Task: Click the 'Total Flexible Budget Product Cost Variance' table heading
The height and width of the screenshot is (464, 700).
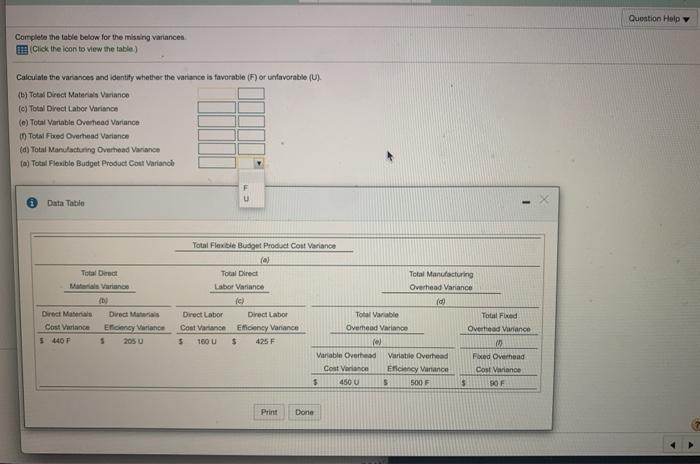Action: coord(264,246)
